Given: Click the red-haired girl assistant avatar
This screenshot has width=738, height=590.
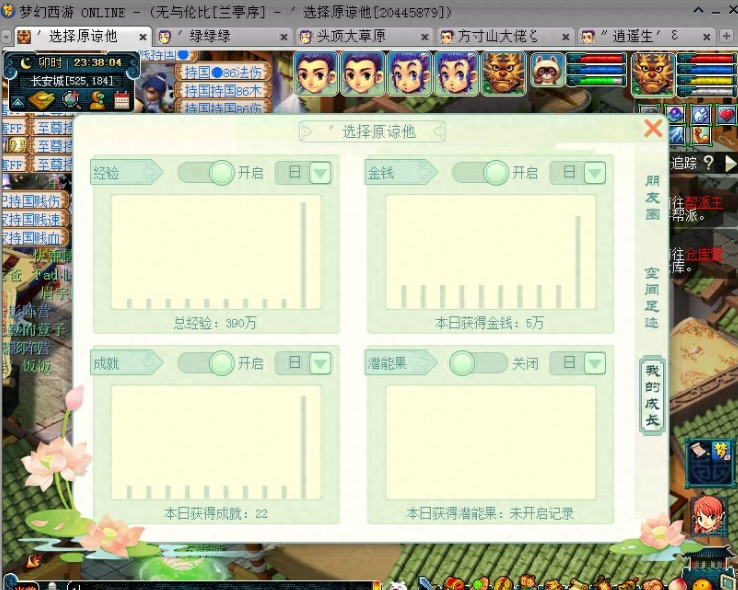Looking at the screenshot, I should coord(709,515).
